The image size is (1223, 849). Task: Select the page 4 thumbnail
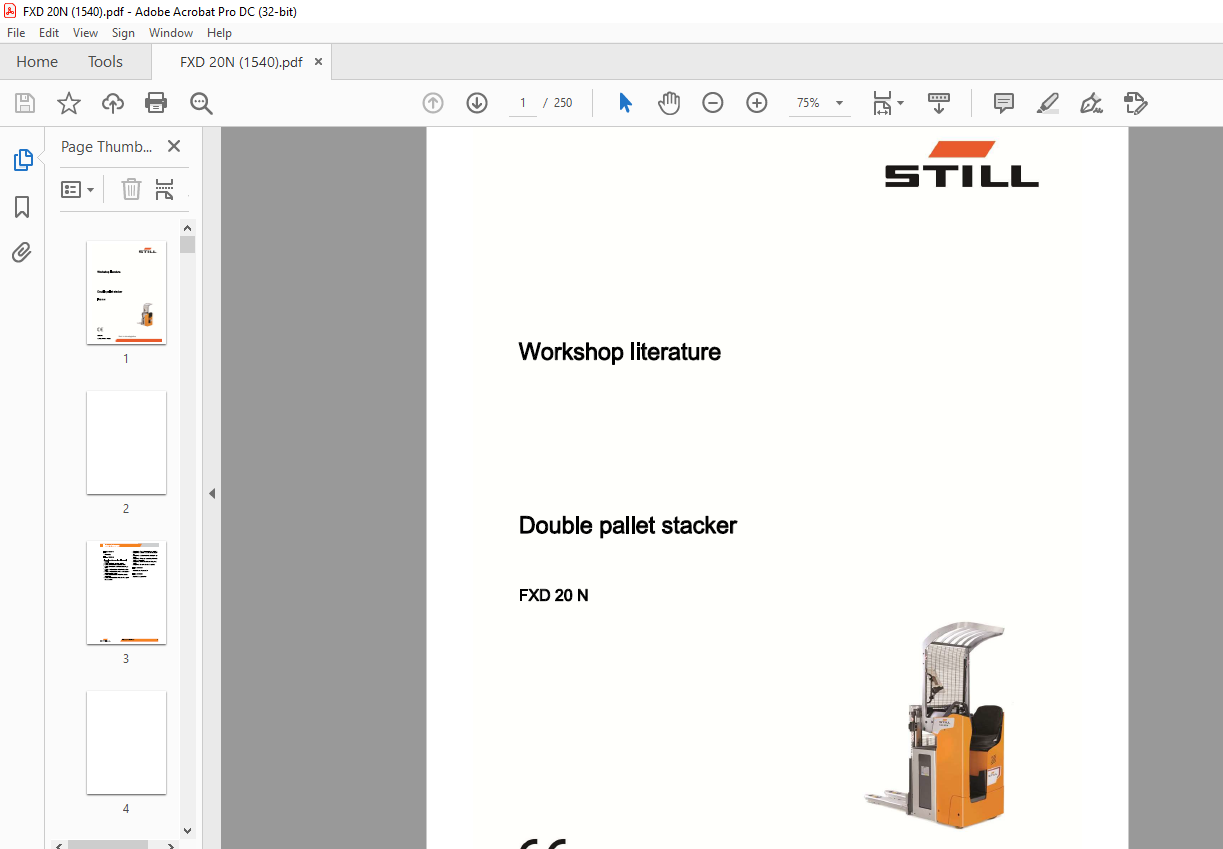tap(126, 742)
